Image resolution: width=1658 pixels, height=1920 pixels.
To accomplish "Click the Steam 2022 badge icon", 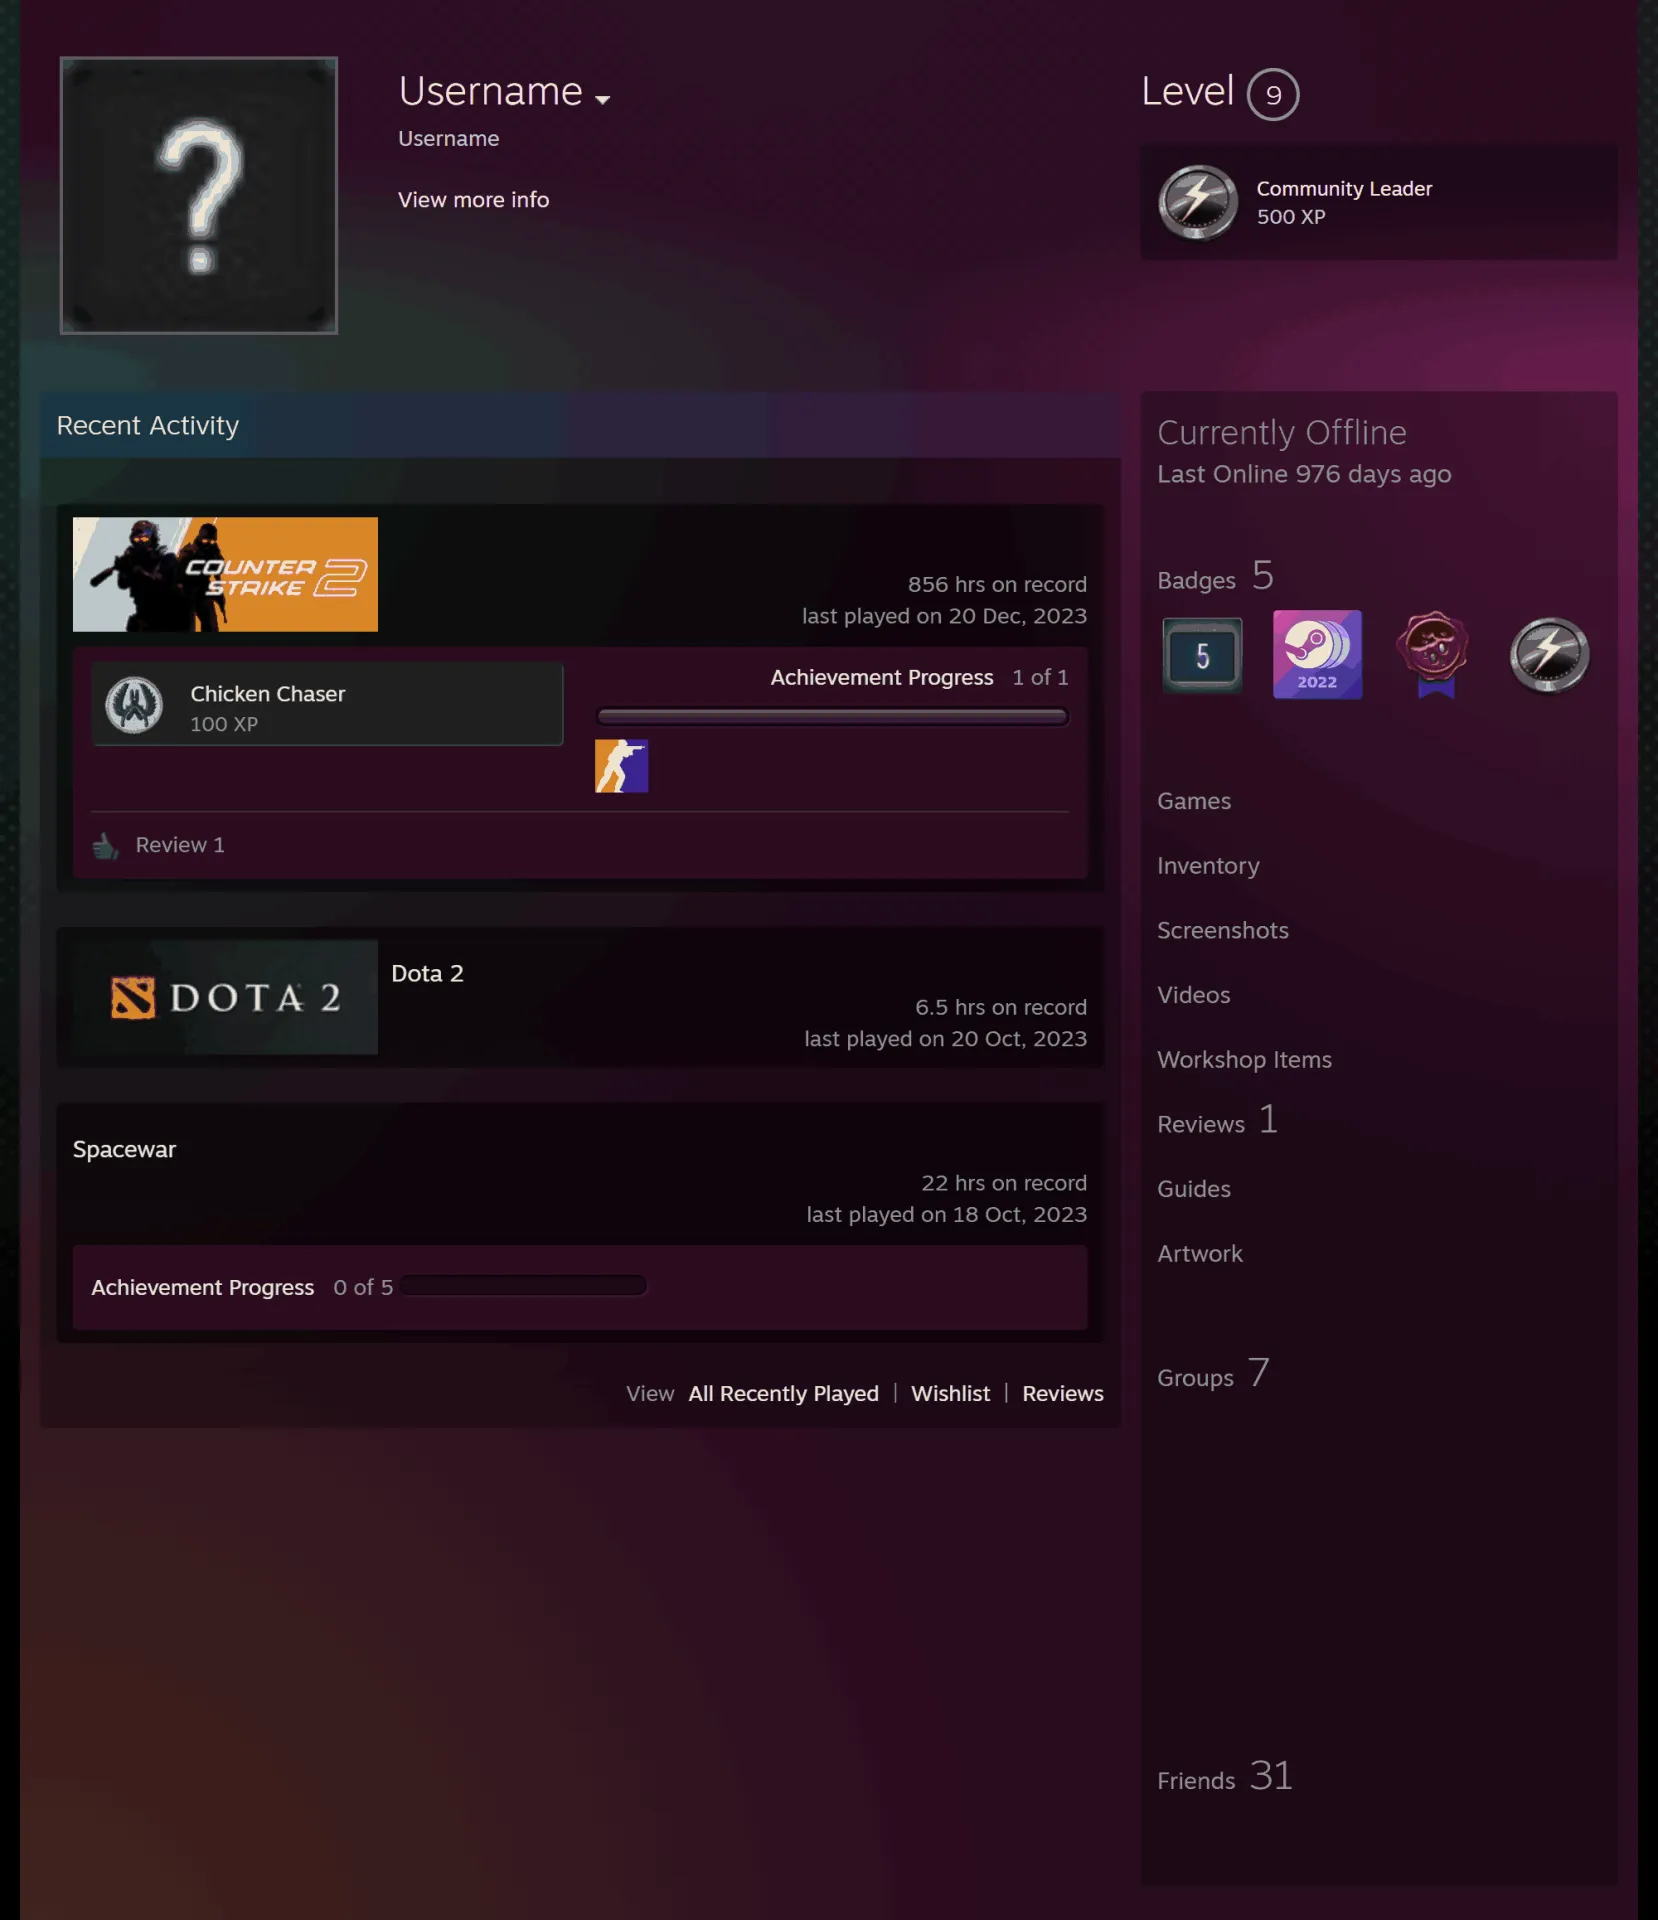I will coord(1317,655).
